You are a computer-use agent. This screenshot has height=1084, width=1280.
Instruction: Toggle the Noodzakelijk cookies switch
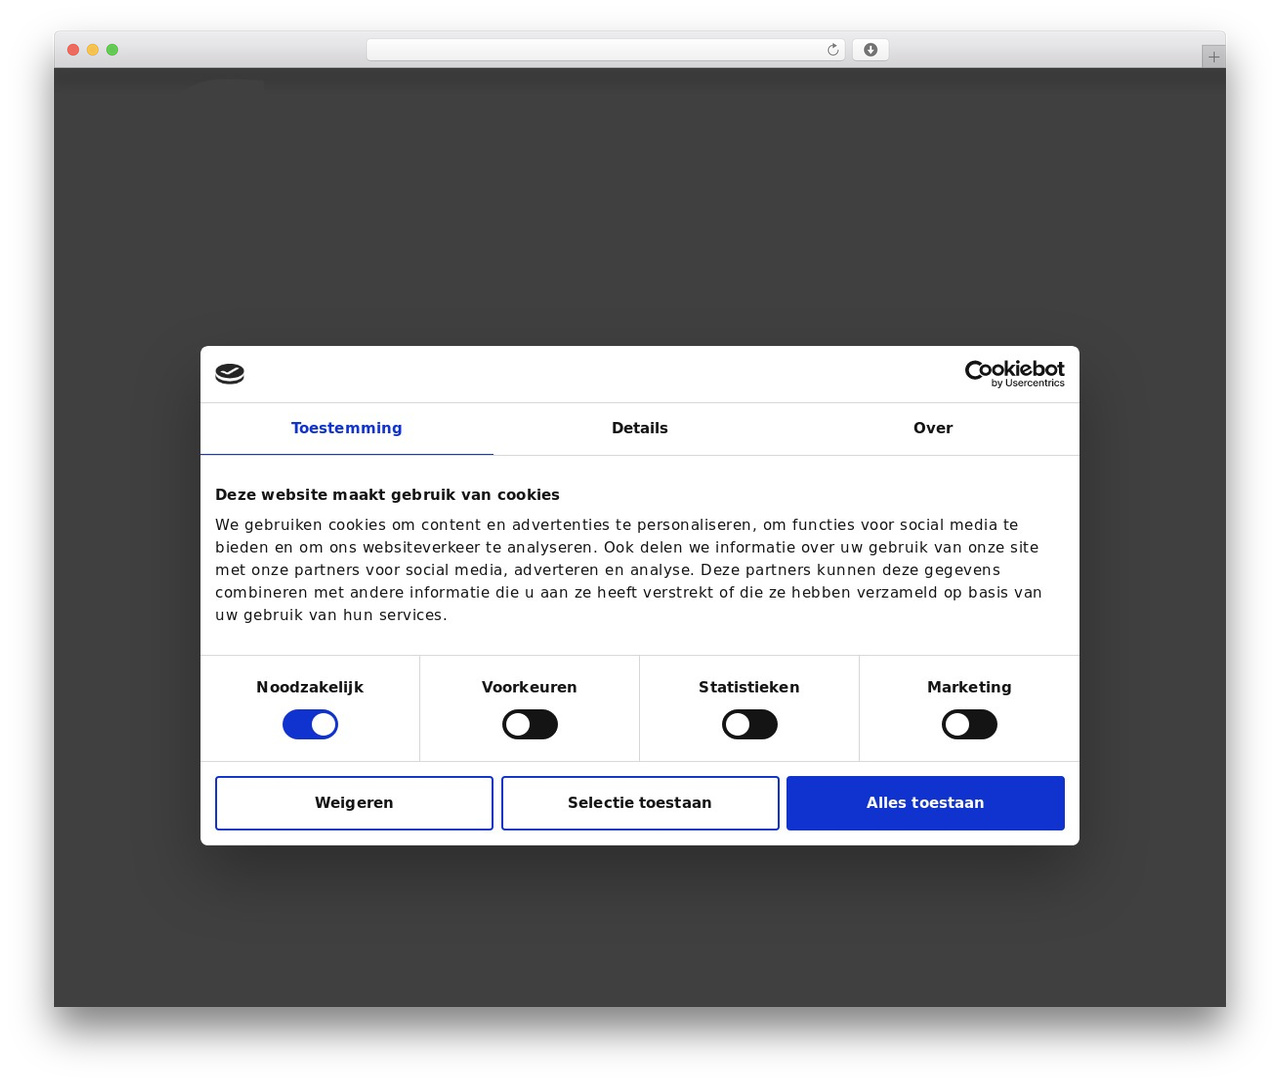tap(310, 725)
